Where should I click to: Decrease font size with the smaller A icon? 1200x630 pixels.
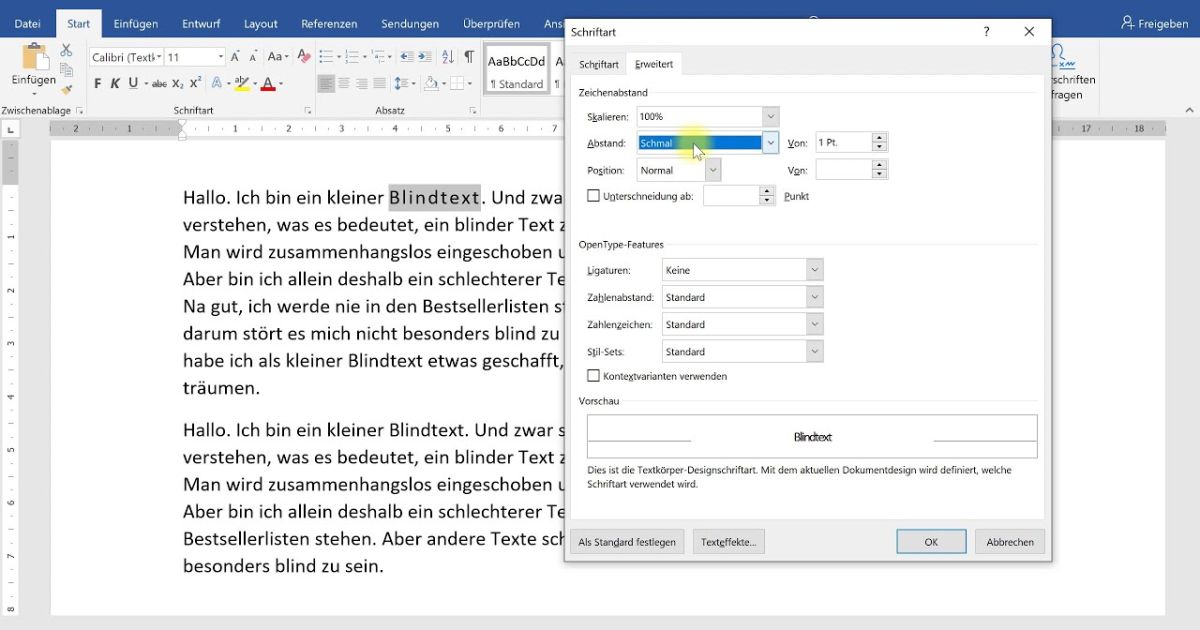[x=252, y=57]
